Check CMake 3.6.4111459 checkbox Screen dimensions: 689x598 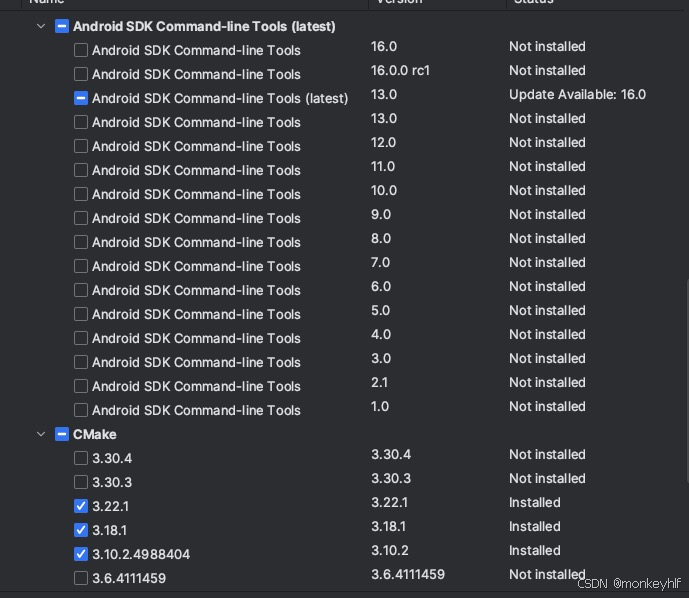(x=81, y=578)
